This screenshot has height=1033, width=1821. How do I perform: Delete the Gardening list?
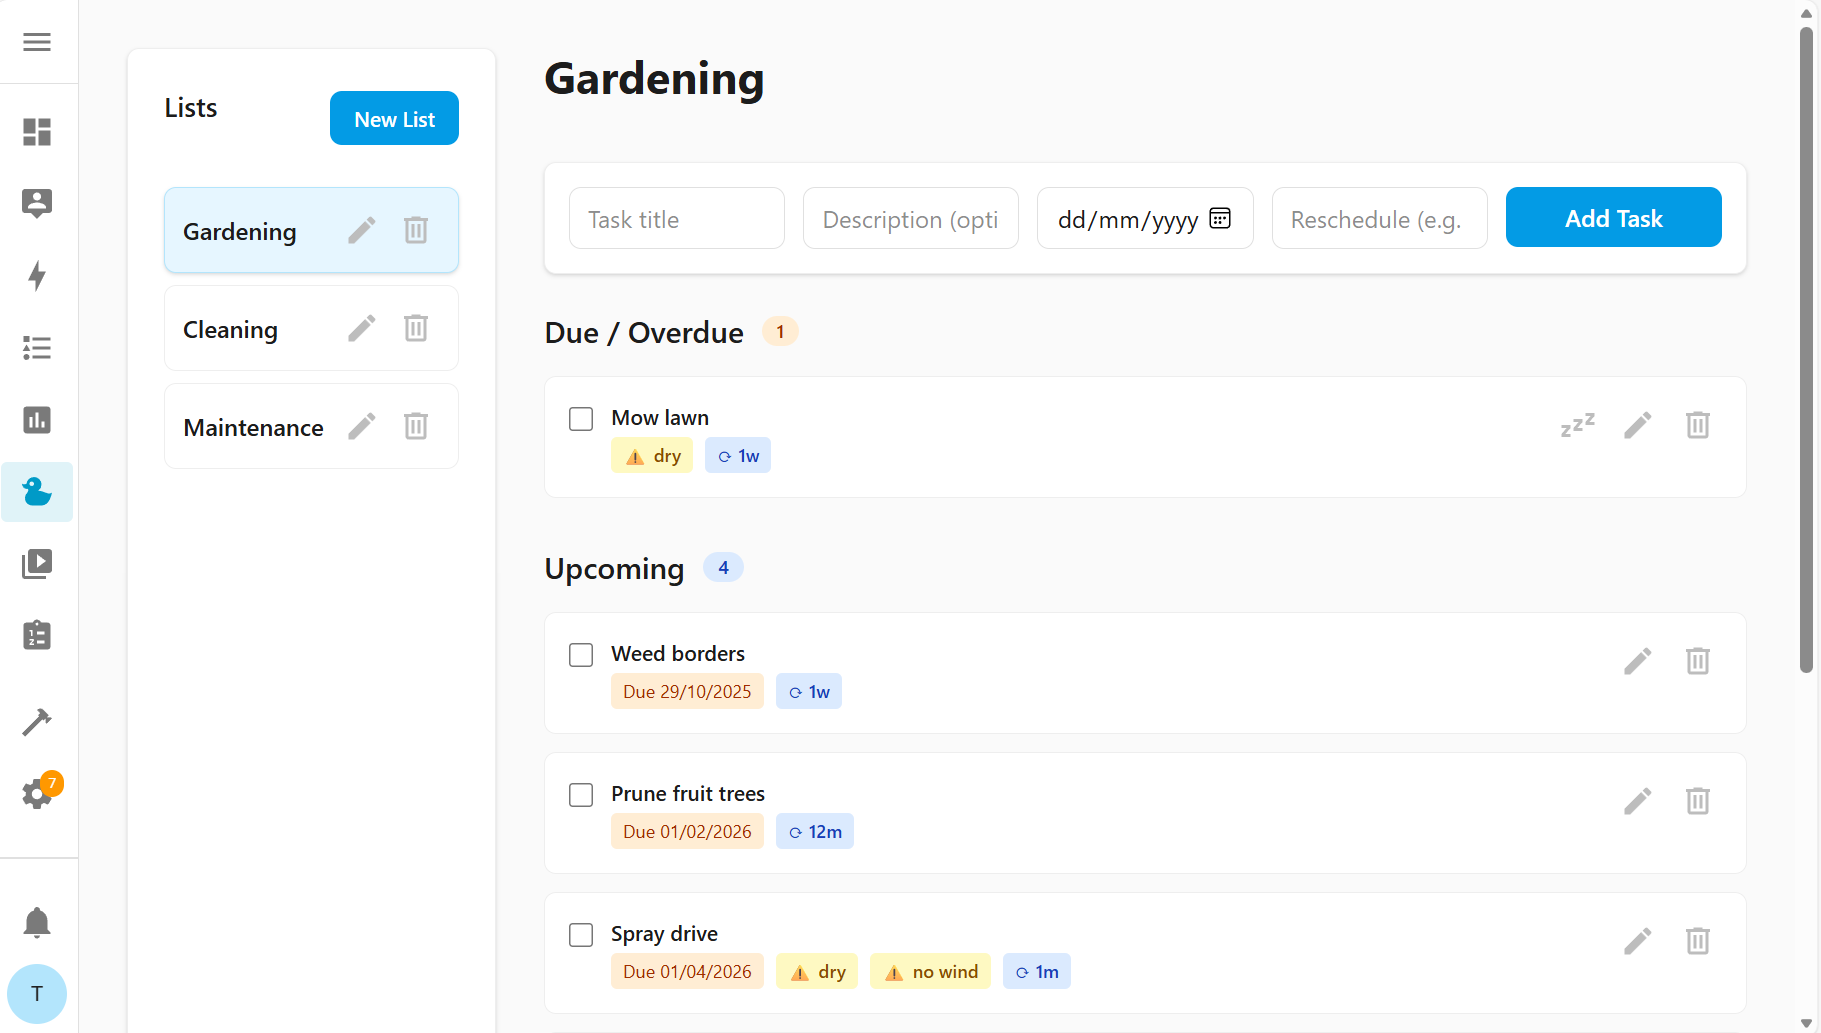416,231
